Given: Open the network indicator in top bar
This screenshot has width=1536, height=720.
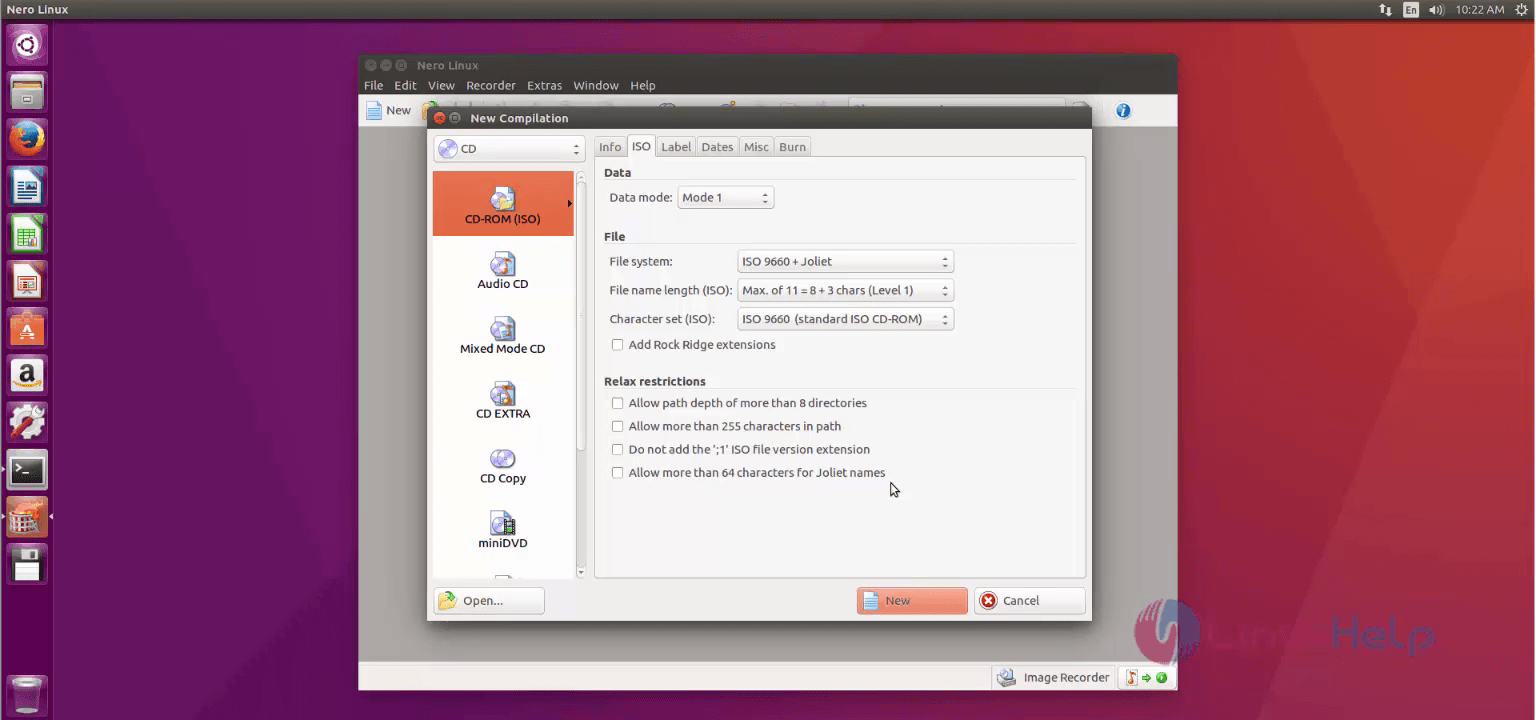Looking at the screenshot, I should point(1385,9).
